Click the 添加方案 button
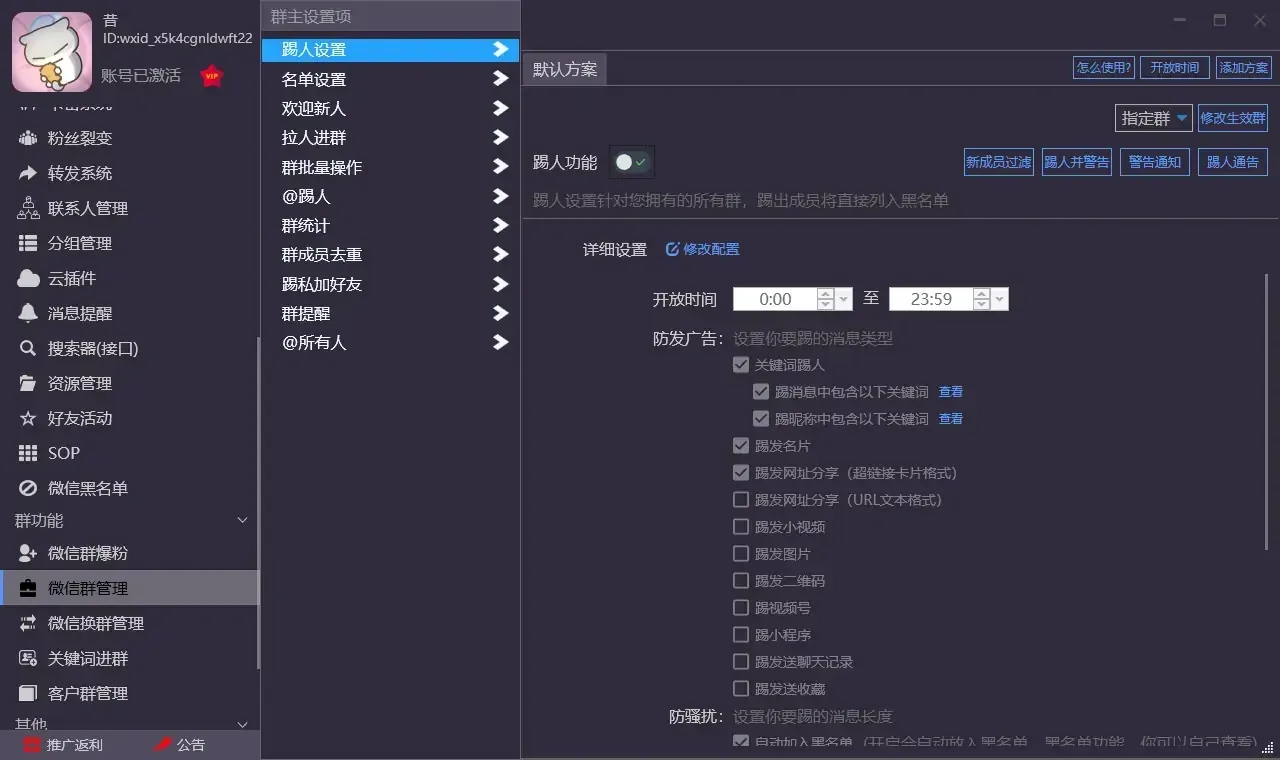Screen dimensions: 1280x760 point(1244,67)
